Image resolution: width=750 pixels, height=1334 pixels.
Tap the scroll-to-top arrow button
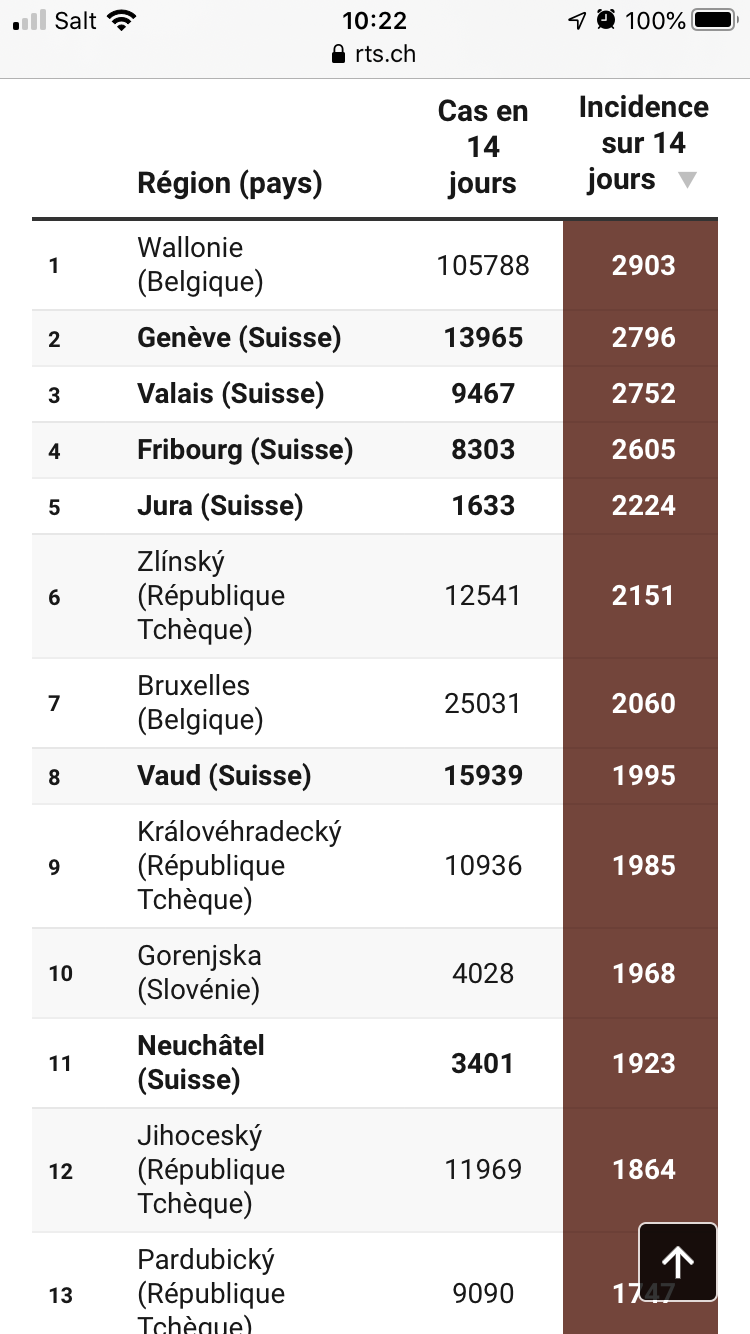point(678,1262)
